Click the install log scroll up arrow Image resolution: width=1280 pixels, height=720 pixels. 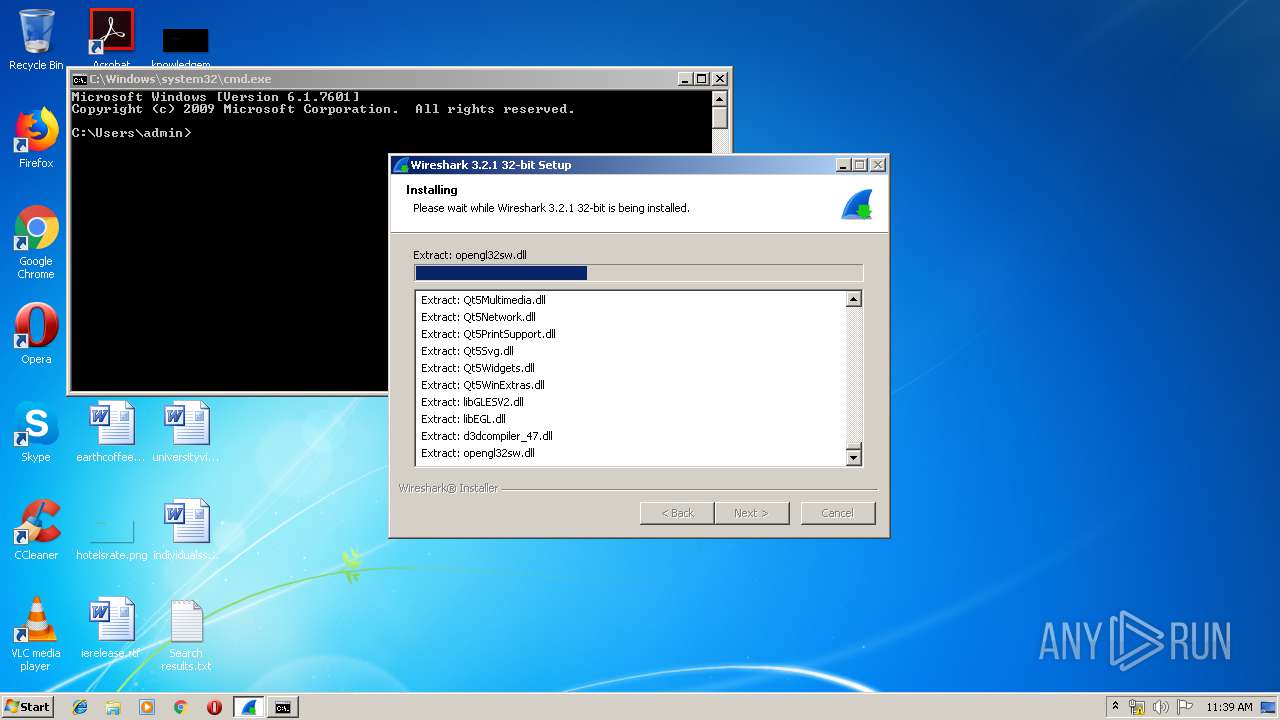tap(853, 299)
